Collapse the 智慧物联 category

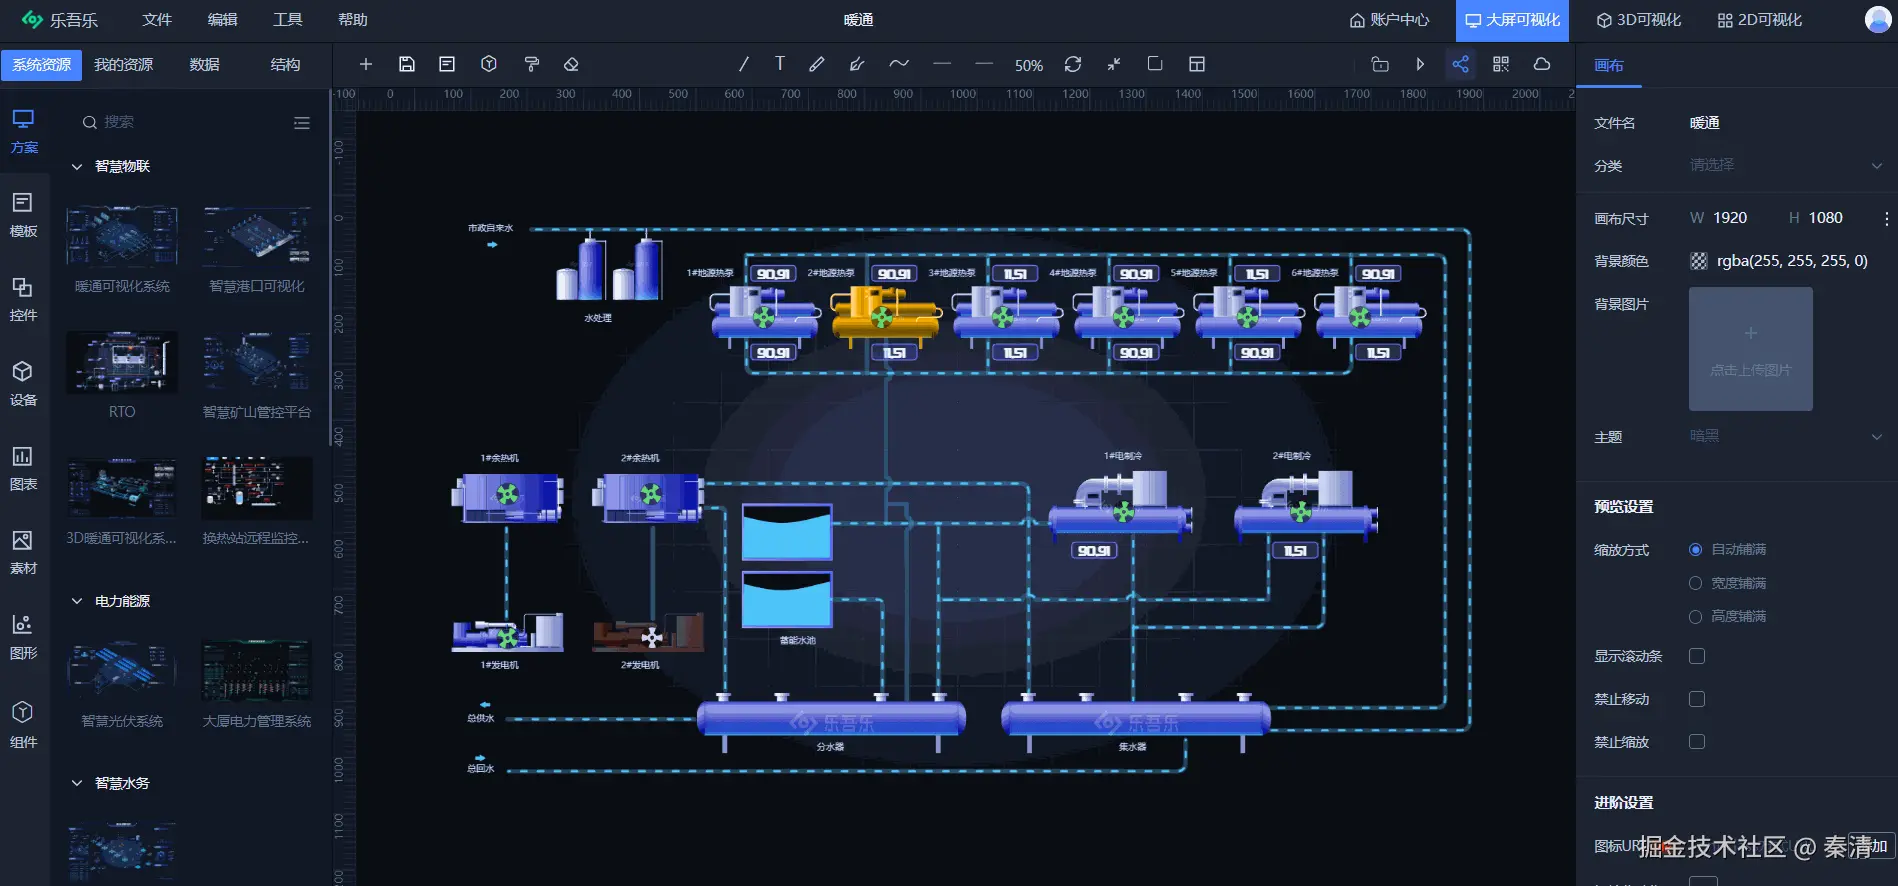(77, 167)
